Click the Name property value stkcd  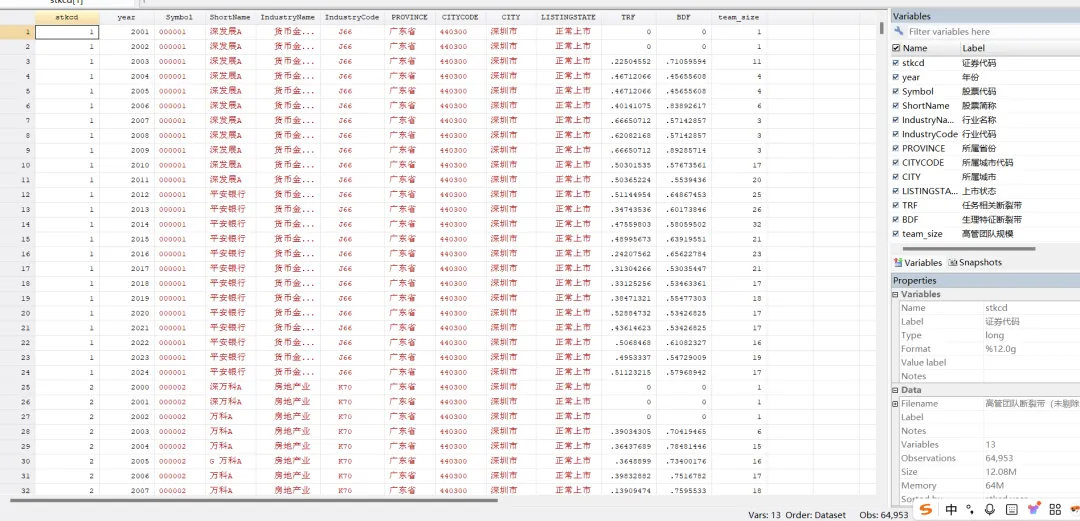click(997, 308)
